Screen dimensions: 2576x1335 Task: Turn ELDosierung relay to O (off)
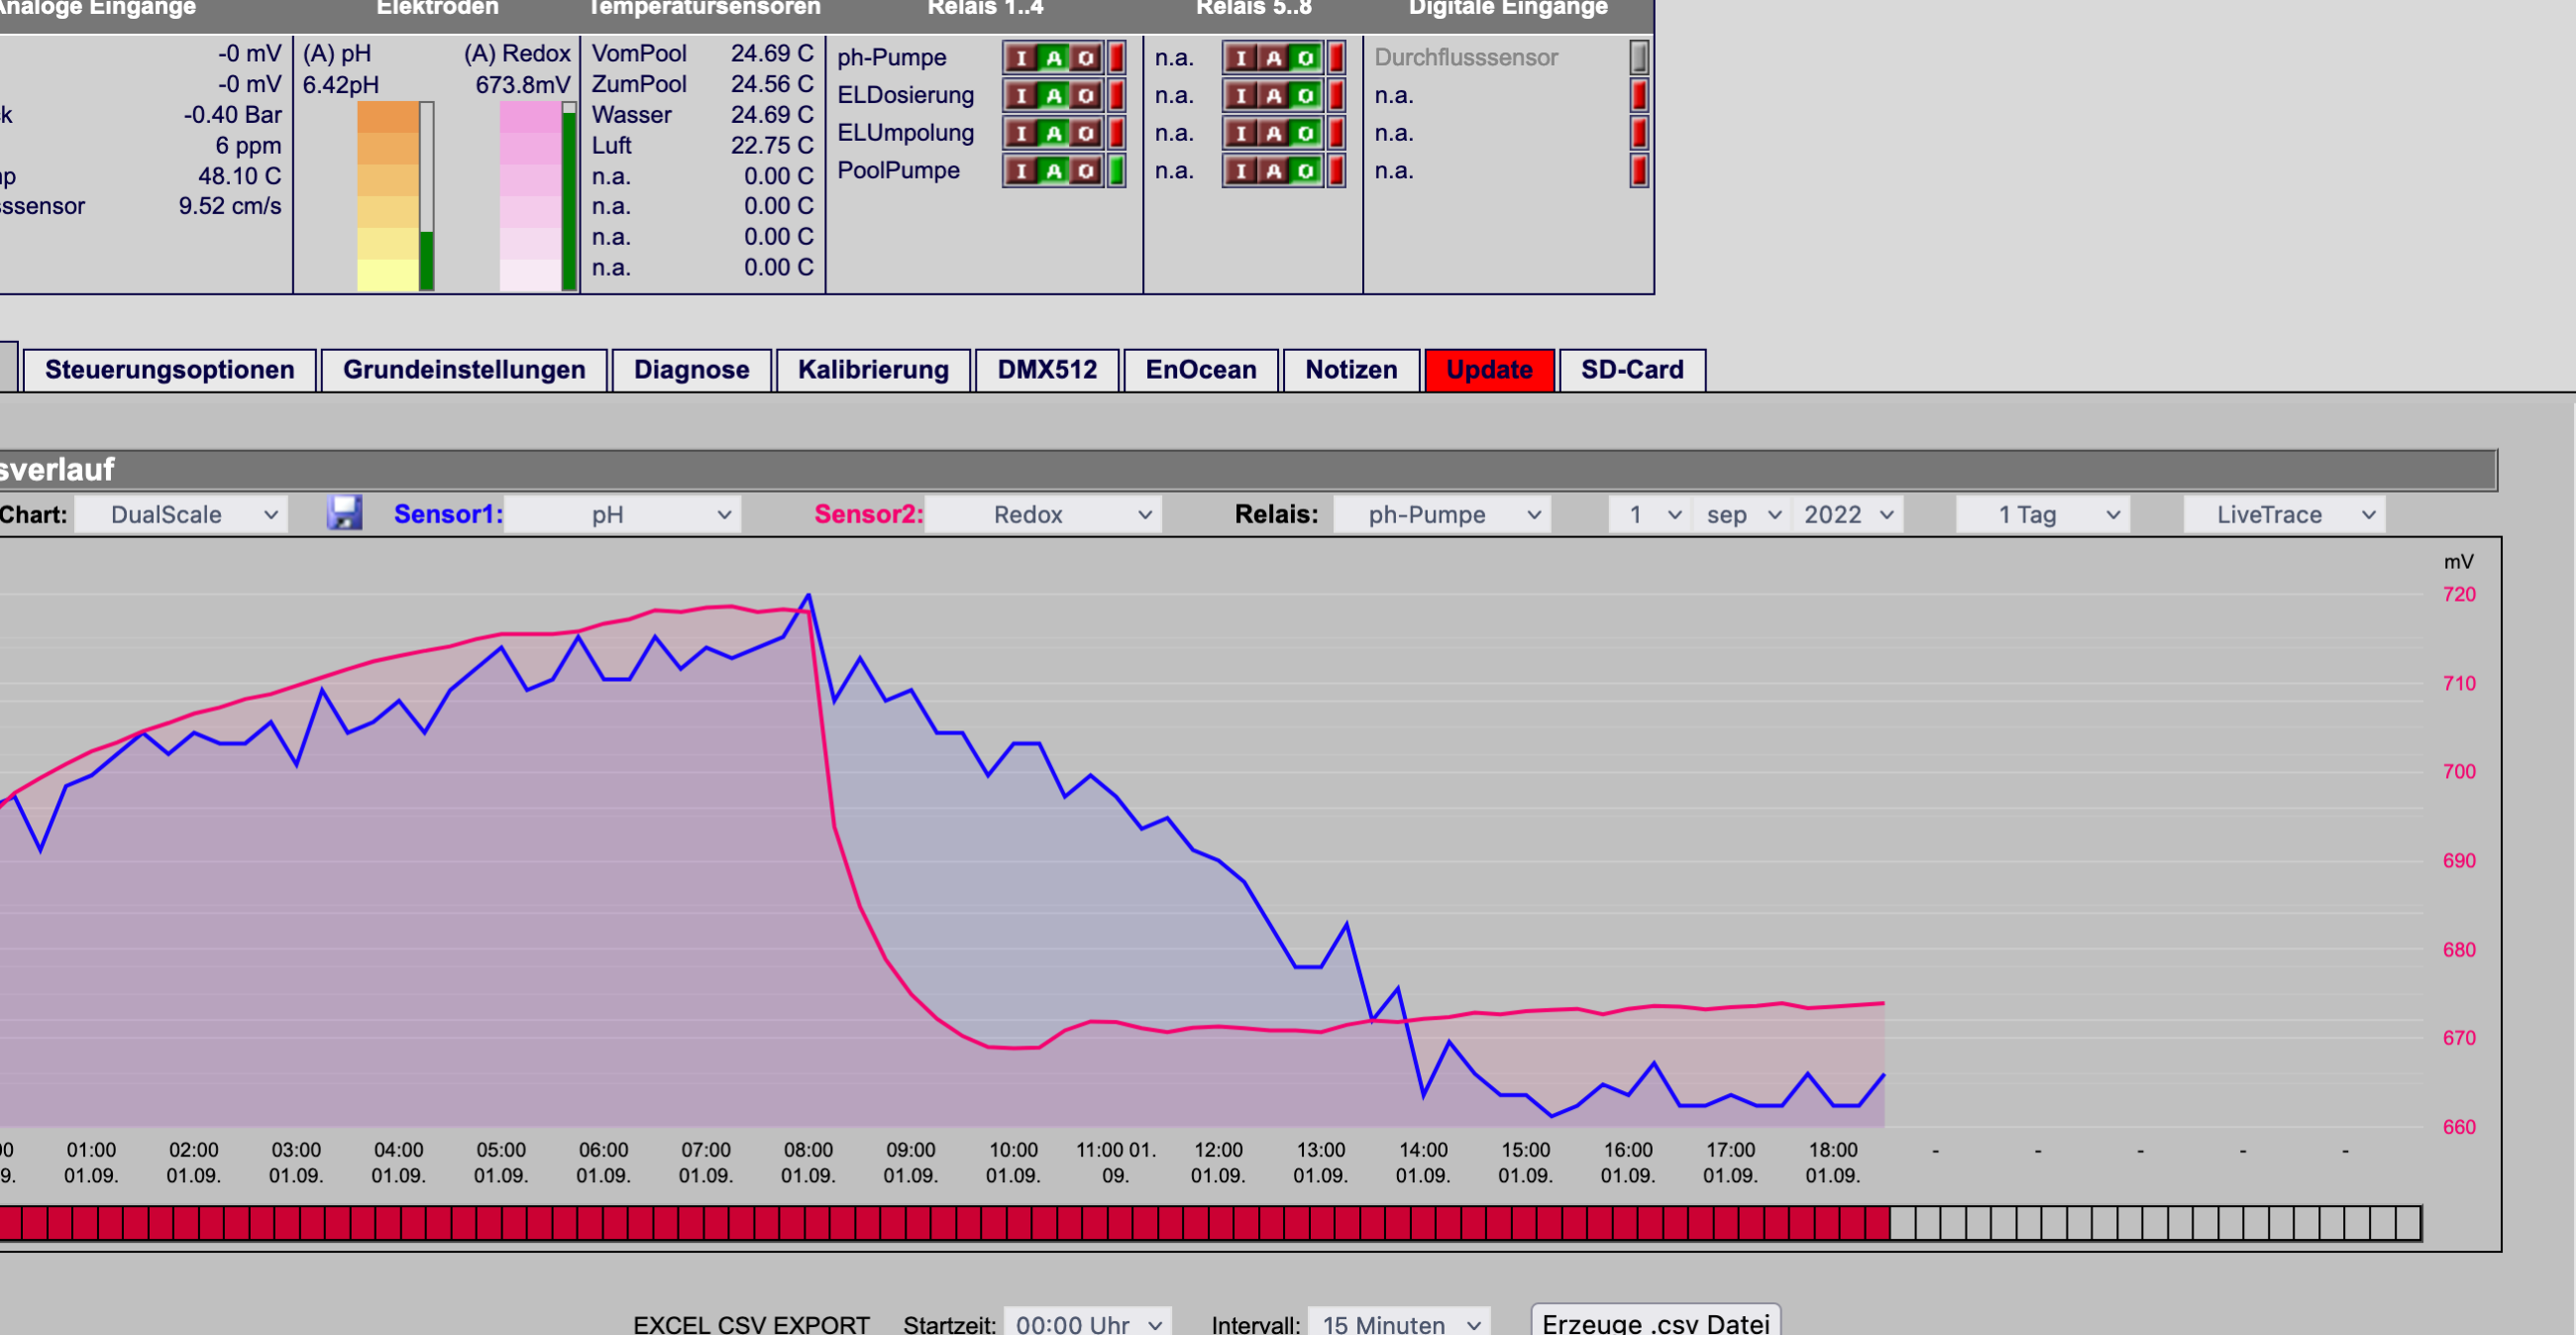pos(1086,95)
